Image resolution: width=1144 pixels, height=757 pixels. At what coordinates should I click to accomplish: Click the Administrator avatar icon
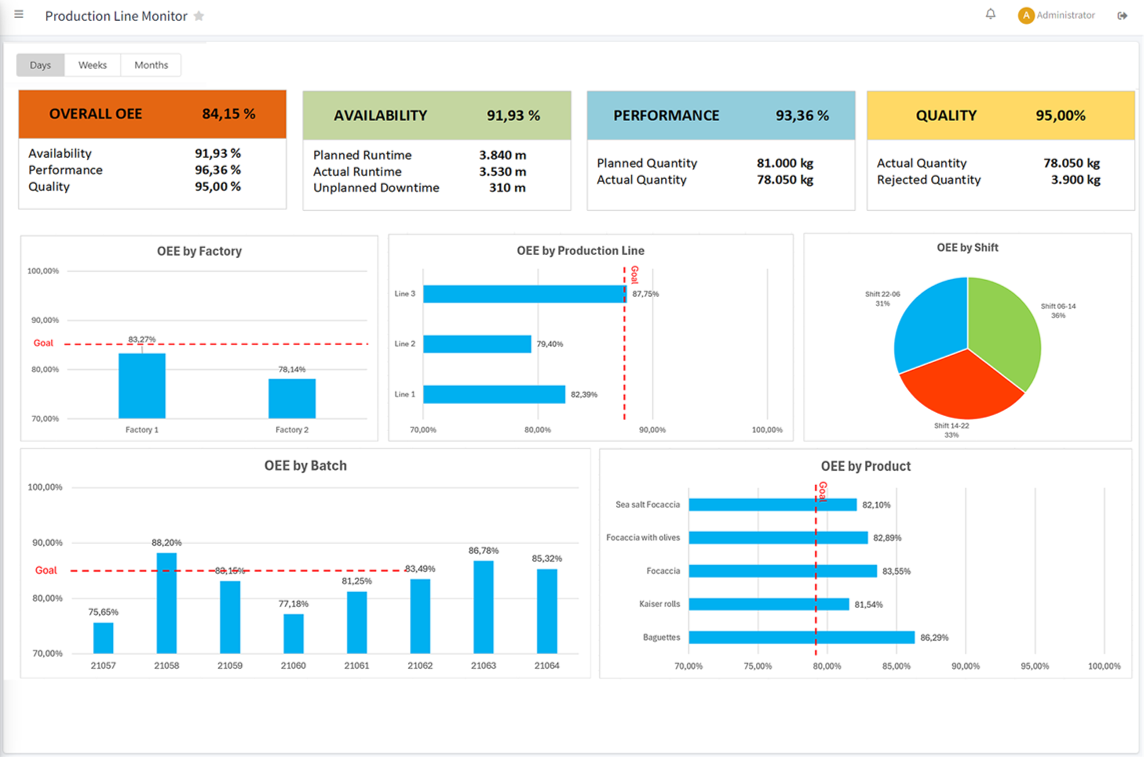coord(1025,16)
